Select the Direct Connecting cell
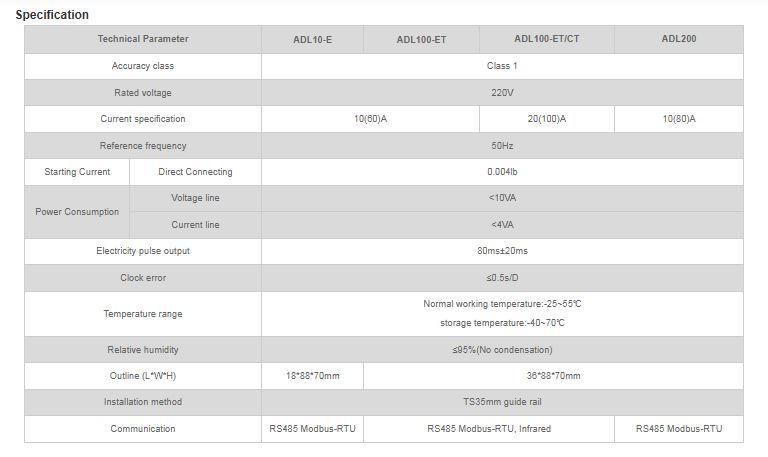The height and width of the screenshot is (457, 768). click(x=195, y=172)
